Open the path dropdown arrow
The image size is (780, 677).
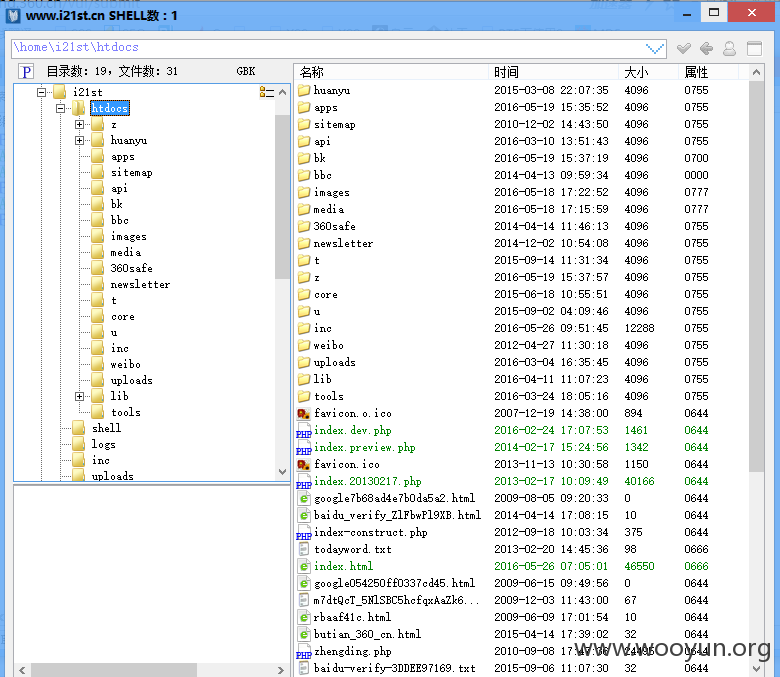click(x=655, y=48)
